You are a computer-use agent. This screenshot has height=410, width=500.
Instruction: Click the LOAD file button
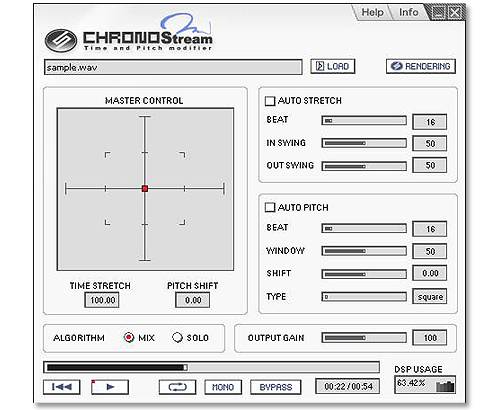333,66
